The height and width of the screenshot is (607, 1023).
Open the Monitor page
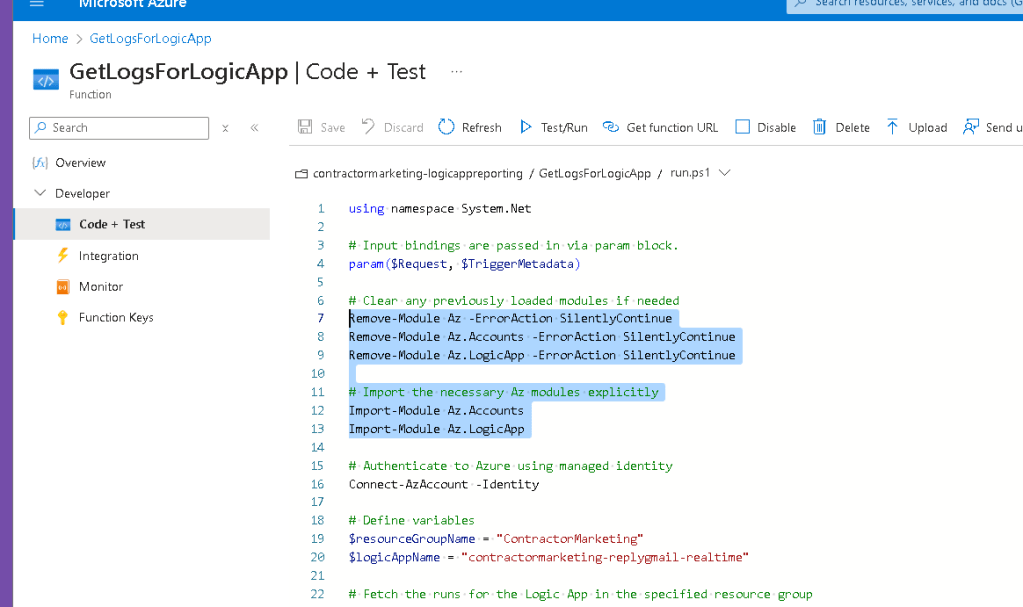pyautogui.click(x=100, y=287)
